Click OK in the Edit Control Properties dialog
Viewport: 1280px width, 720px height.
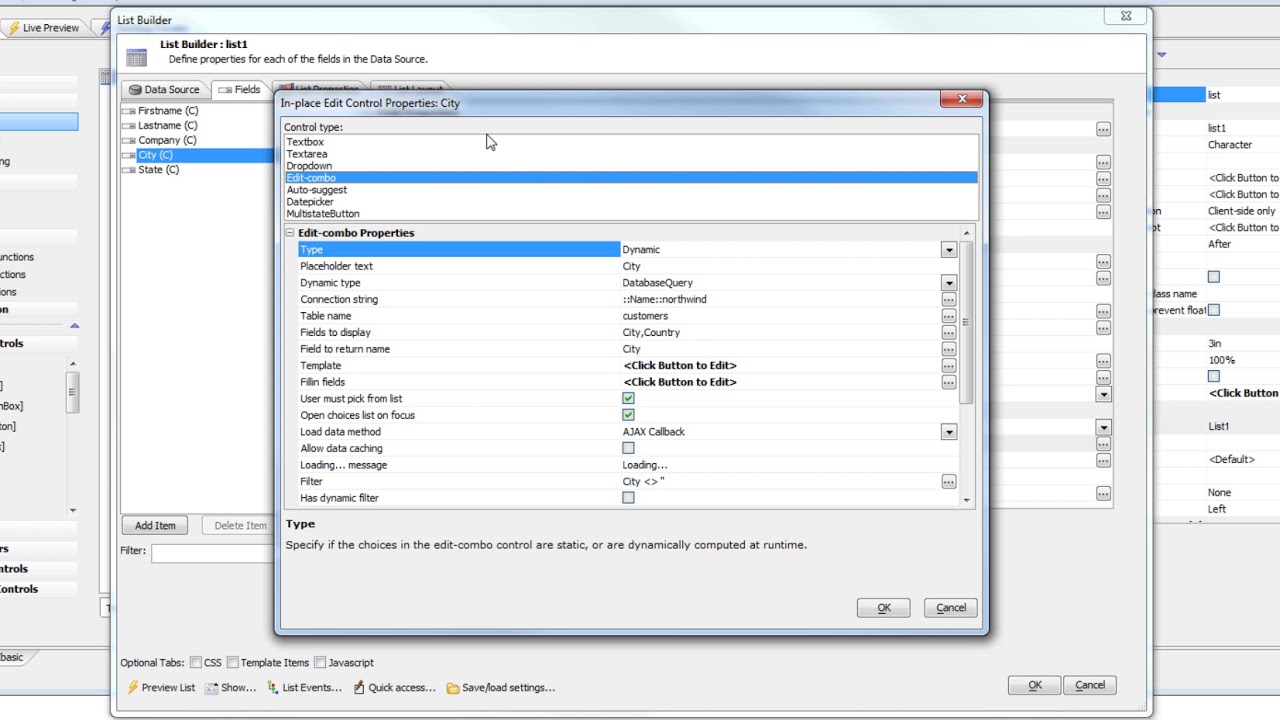[x=884, y=608]
